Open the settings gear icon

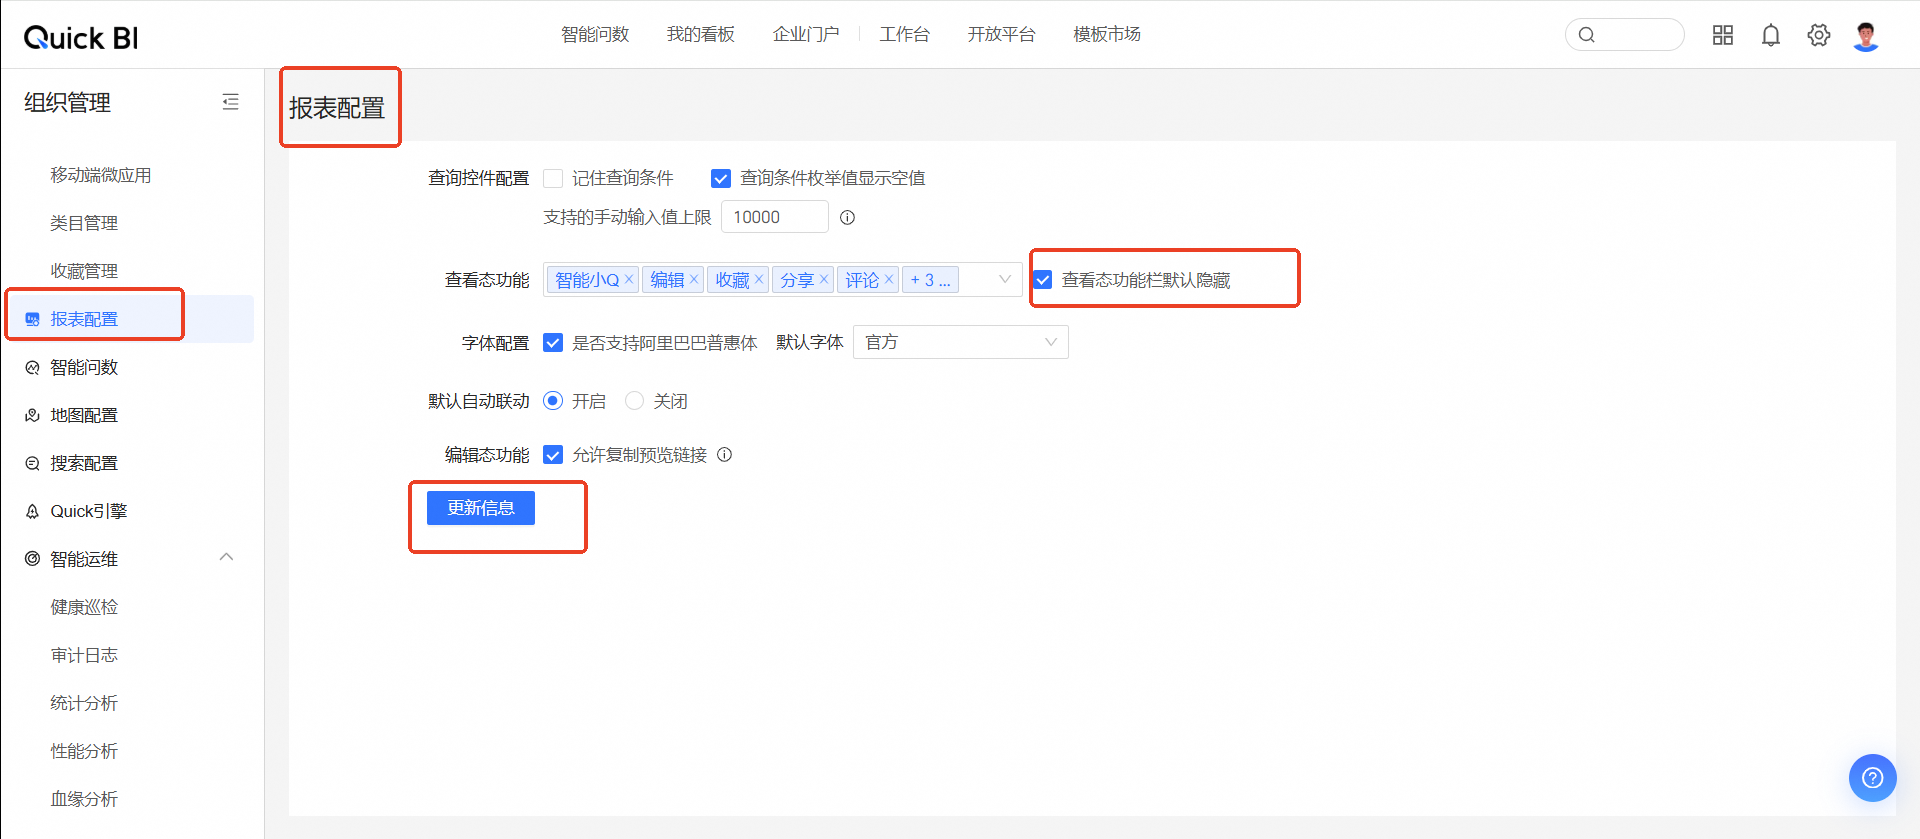coord(1818,35)
